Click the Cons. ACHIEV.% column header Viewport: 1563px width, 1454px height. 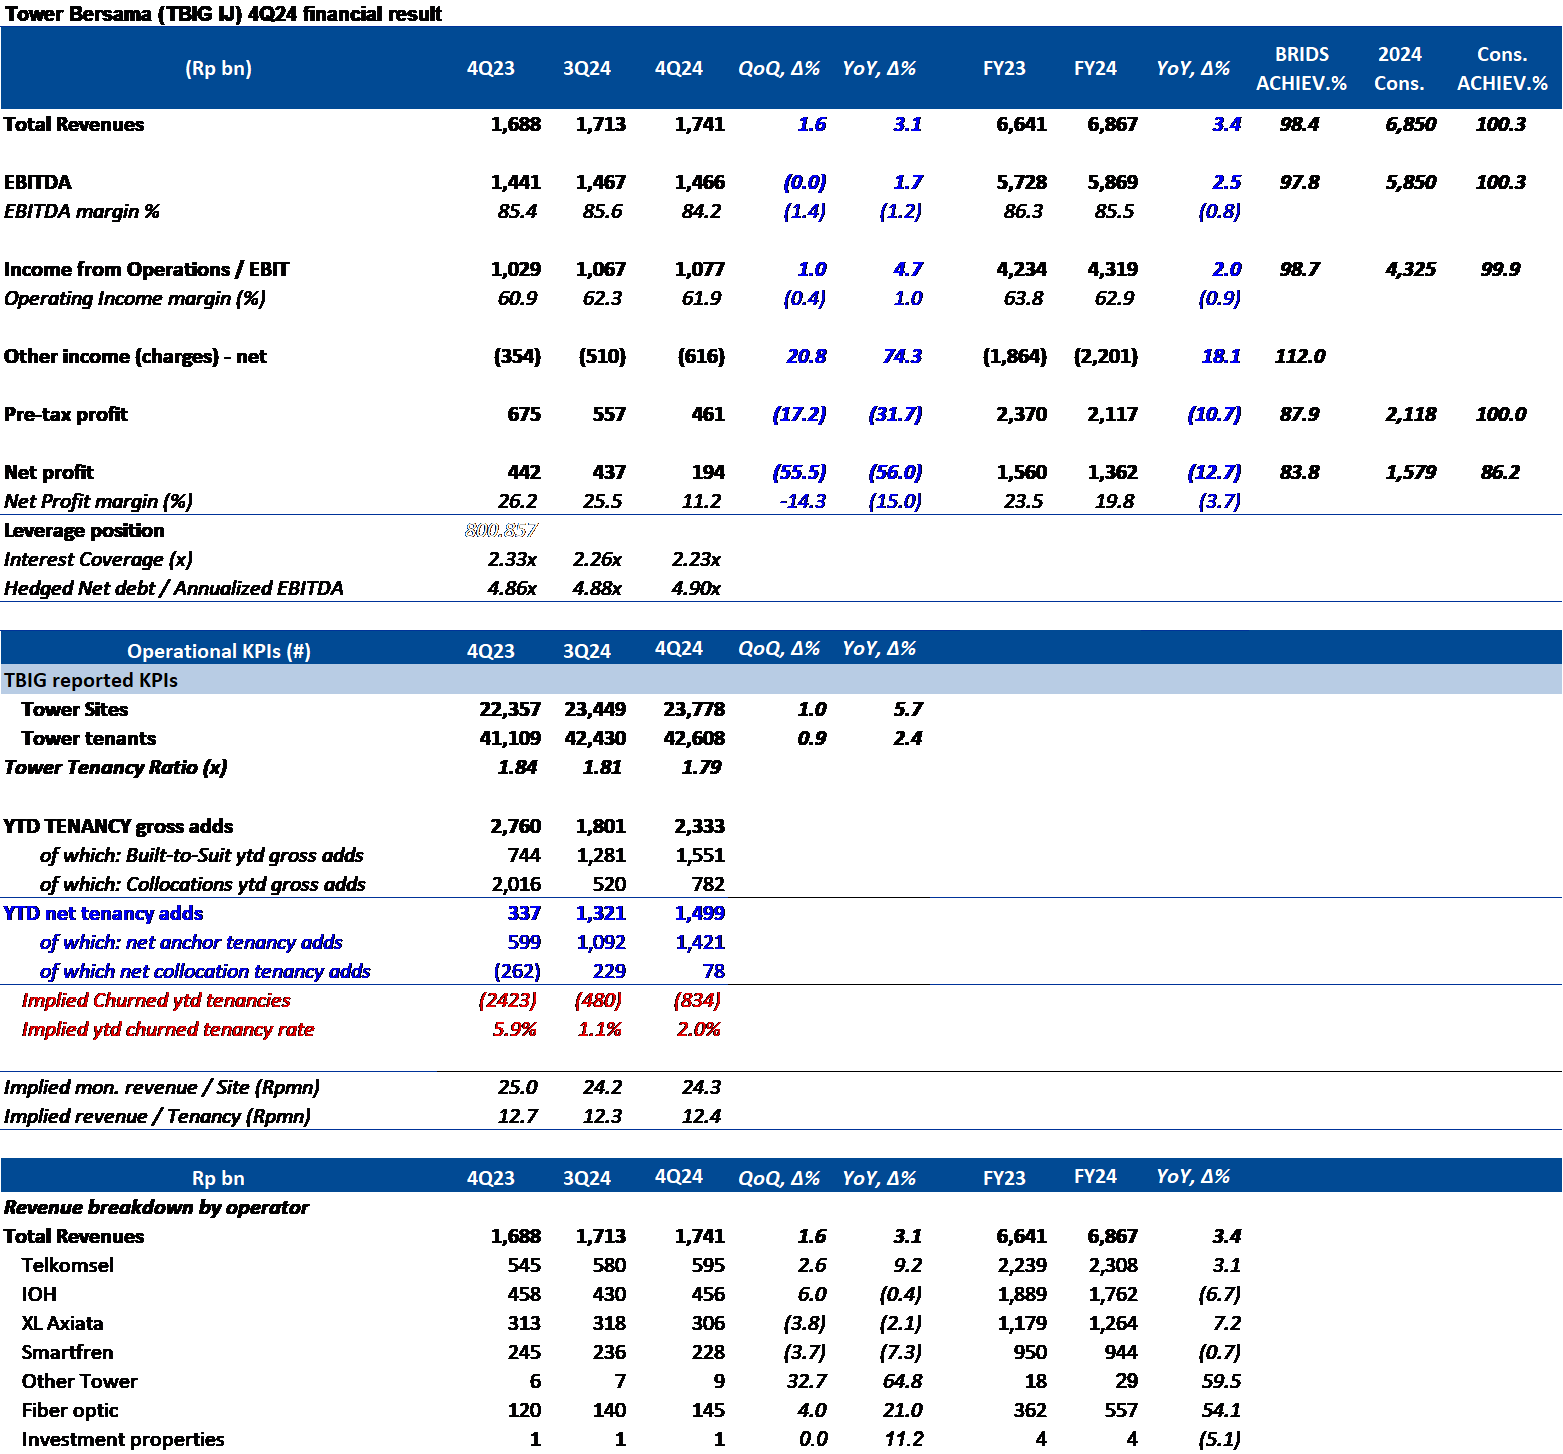coord(1501,68)
